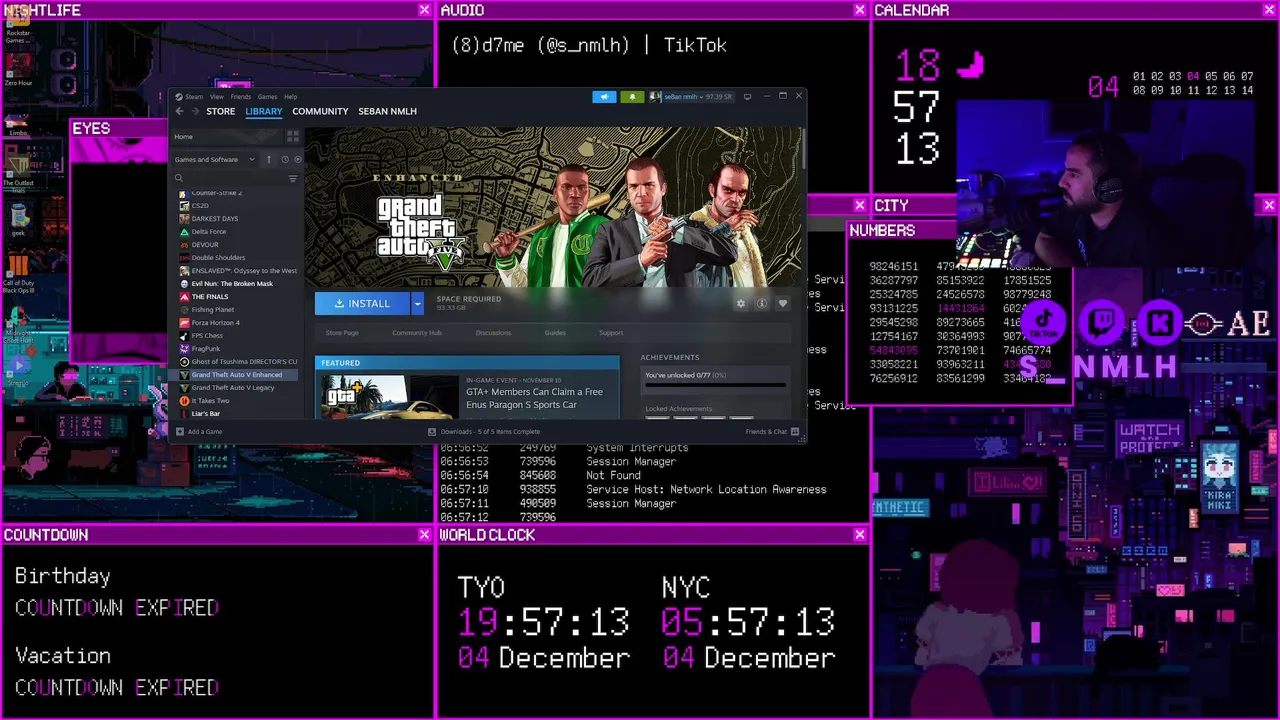The image size is (1280, 720).
Task: Click the Twitch logo in stream overlay
Action: [x=1103, y=322]
